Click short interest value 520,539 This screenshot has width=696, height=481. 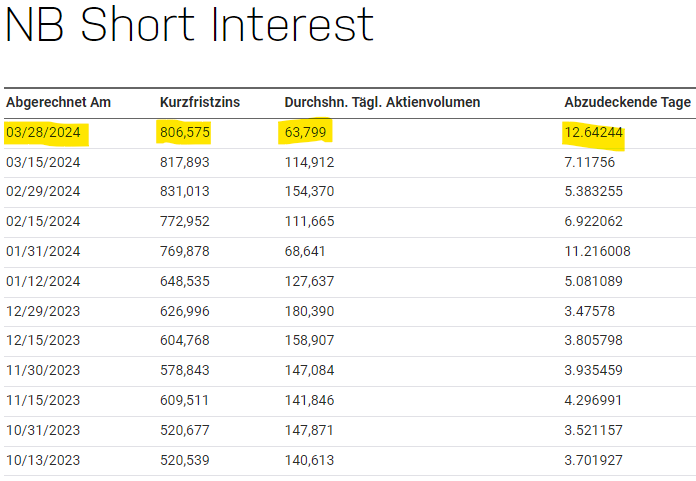185,460
